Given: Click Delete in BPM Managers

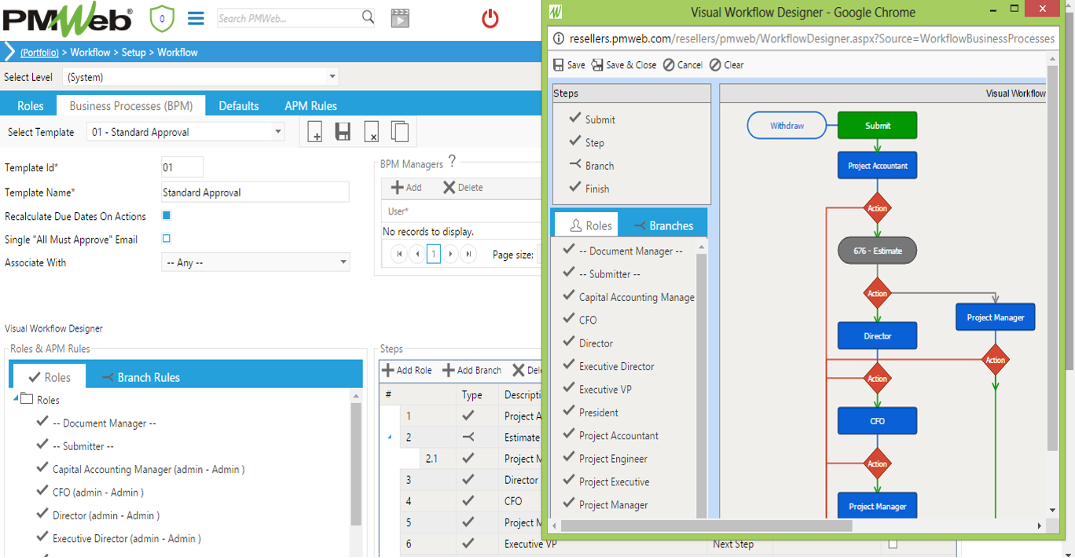Looking at the screenshot, I should point(463,187).
